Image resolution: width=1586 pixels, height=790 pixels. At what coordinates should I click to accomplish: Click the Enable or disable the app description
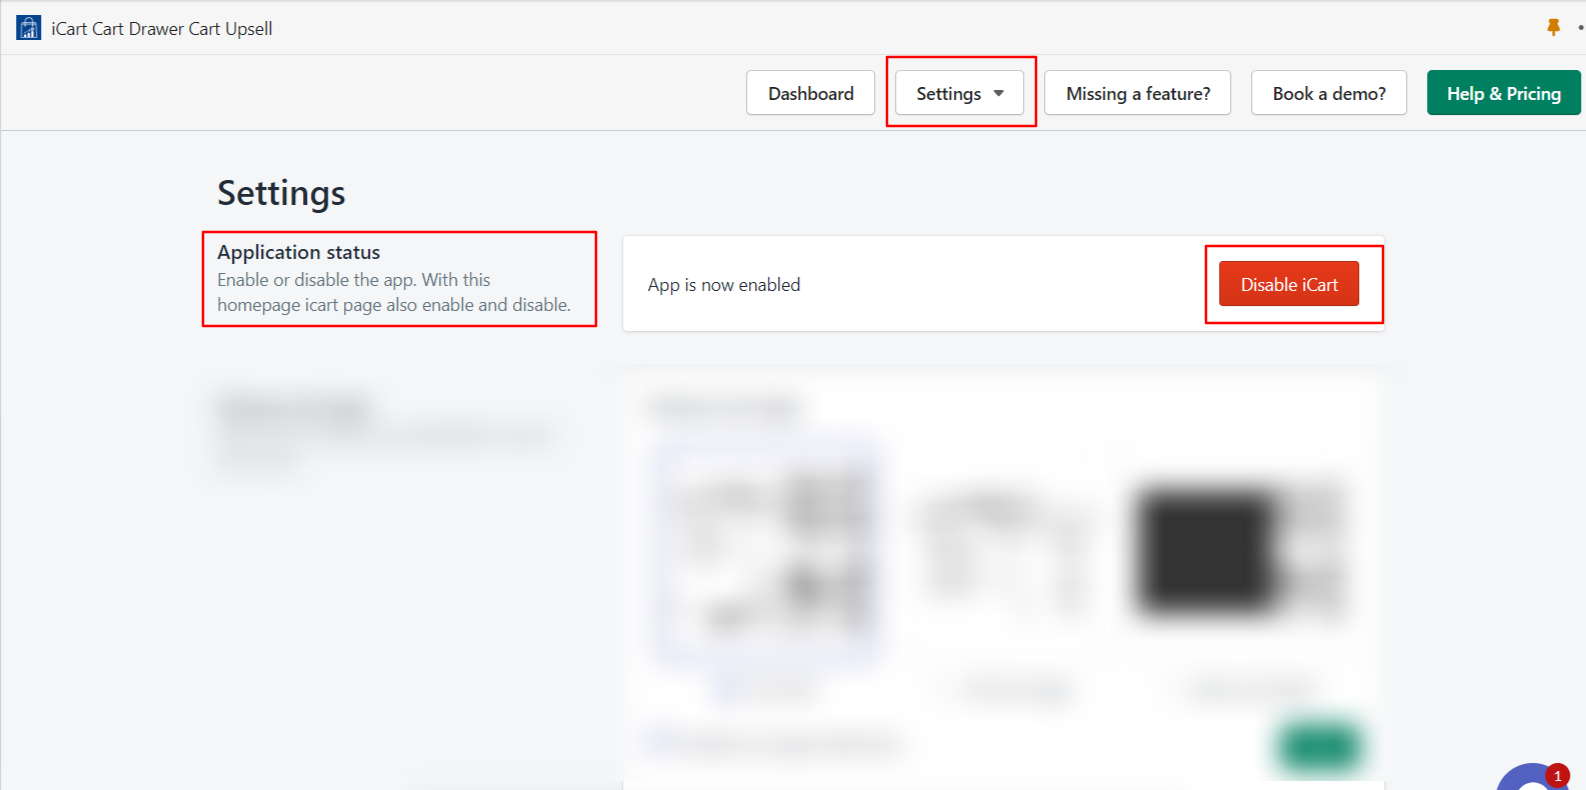coord(394,292)
